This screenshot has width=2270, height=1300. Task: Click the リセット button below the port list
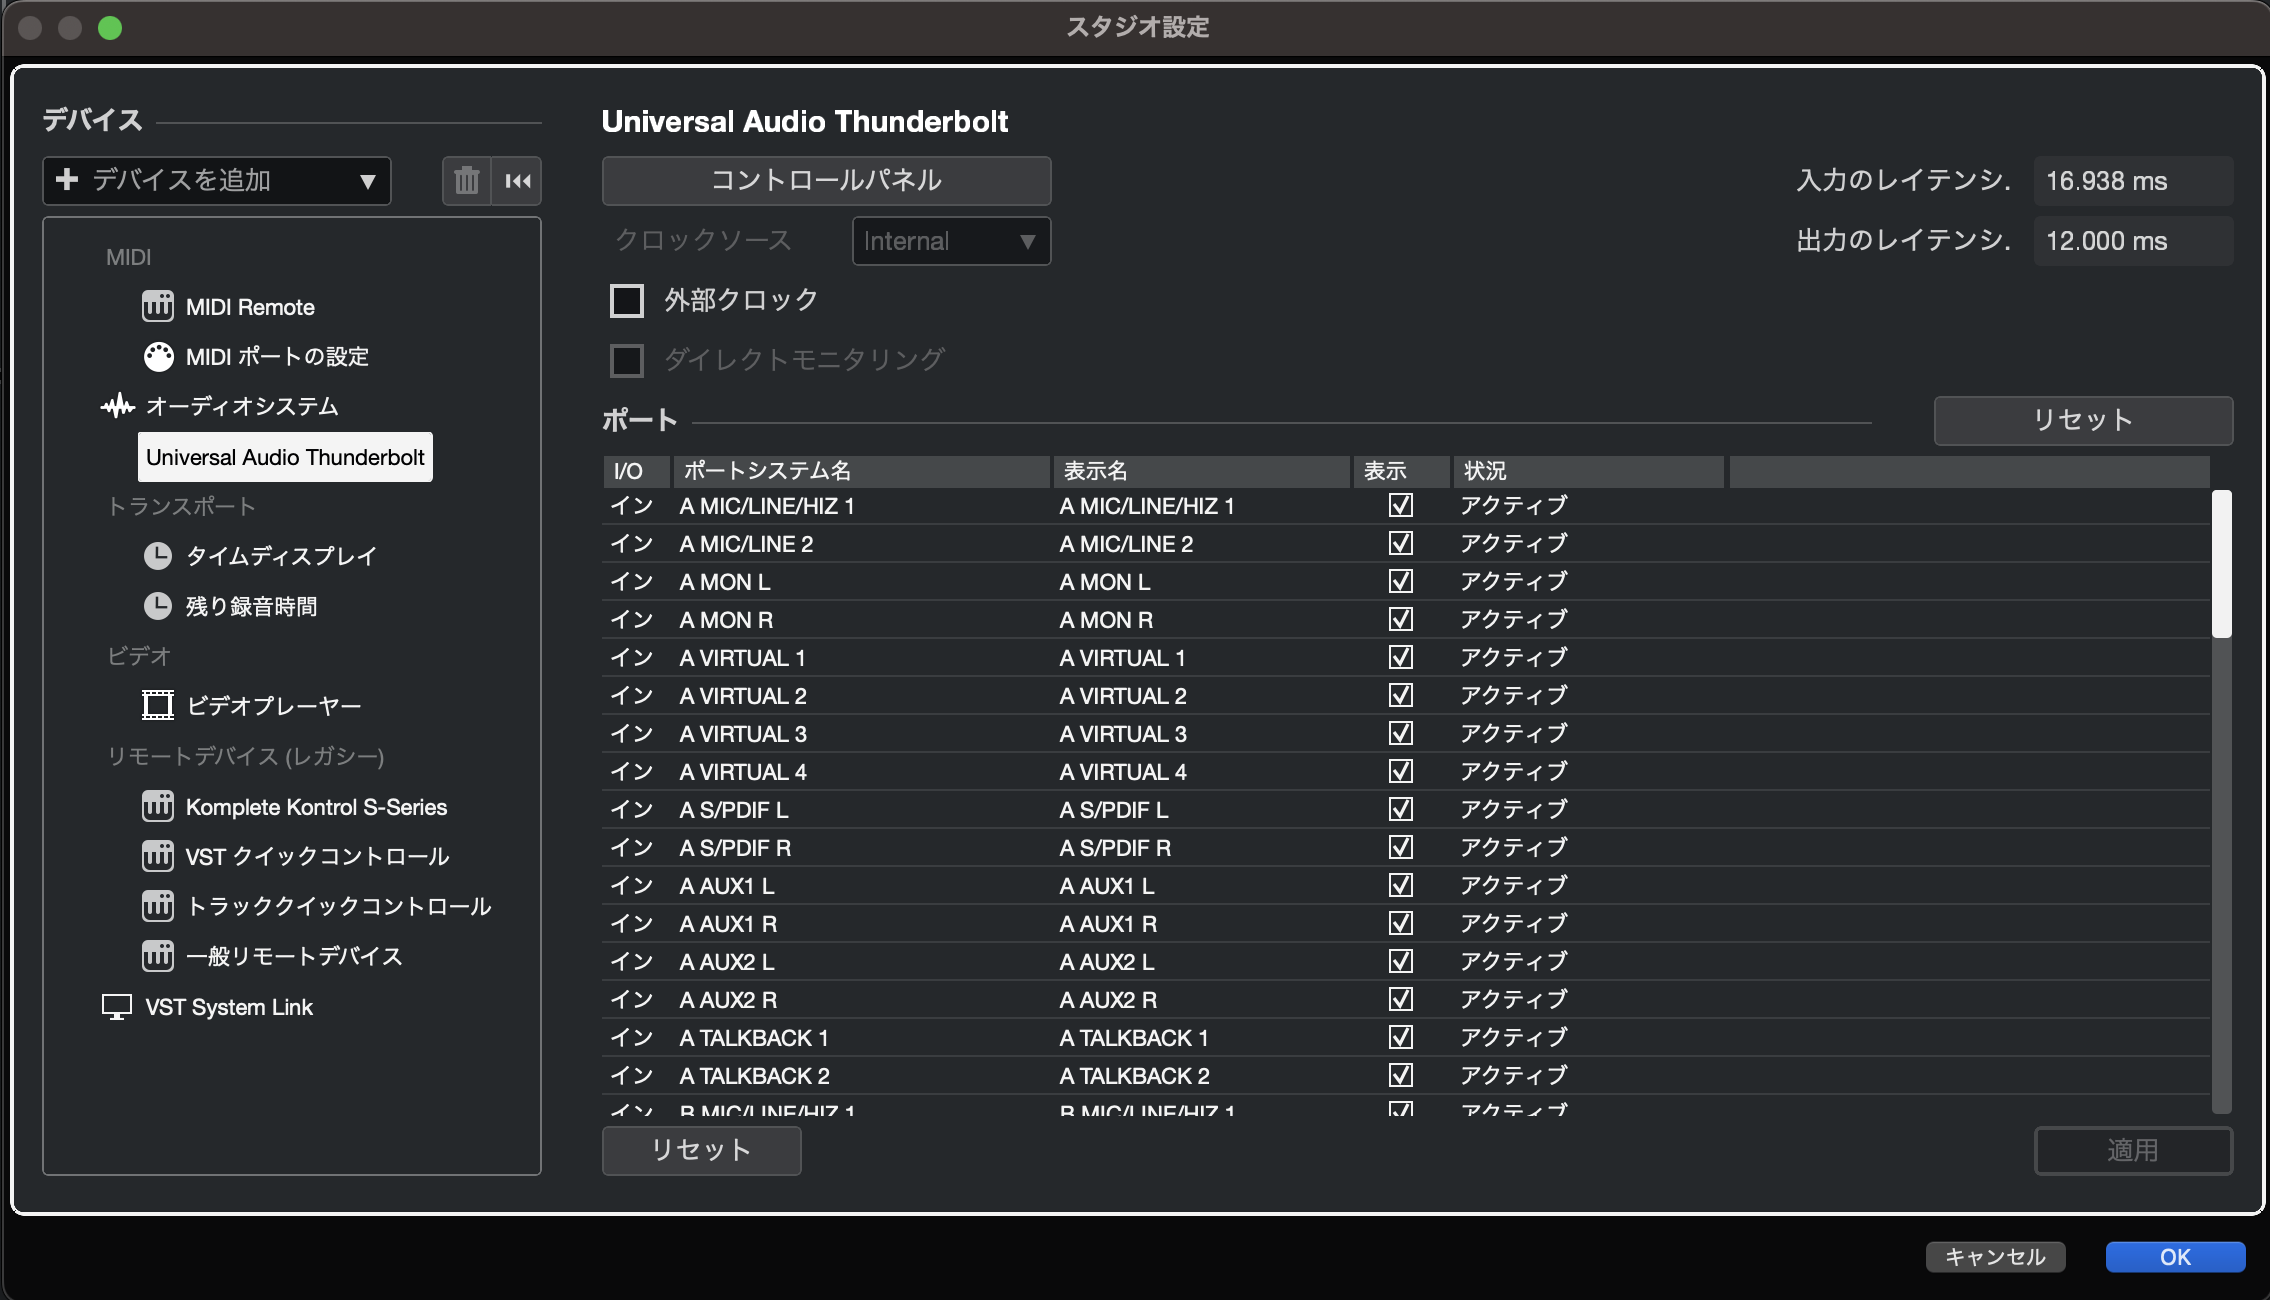tap(701, 1150)
